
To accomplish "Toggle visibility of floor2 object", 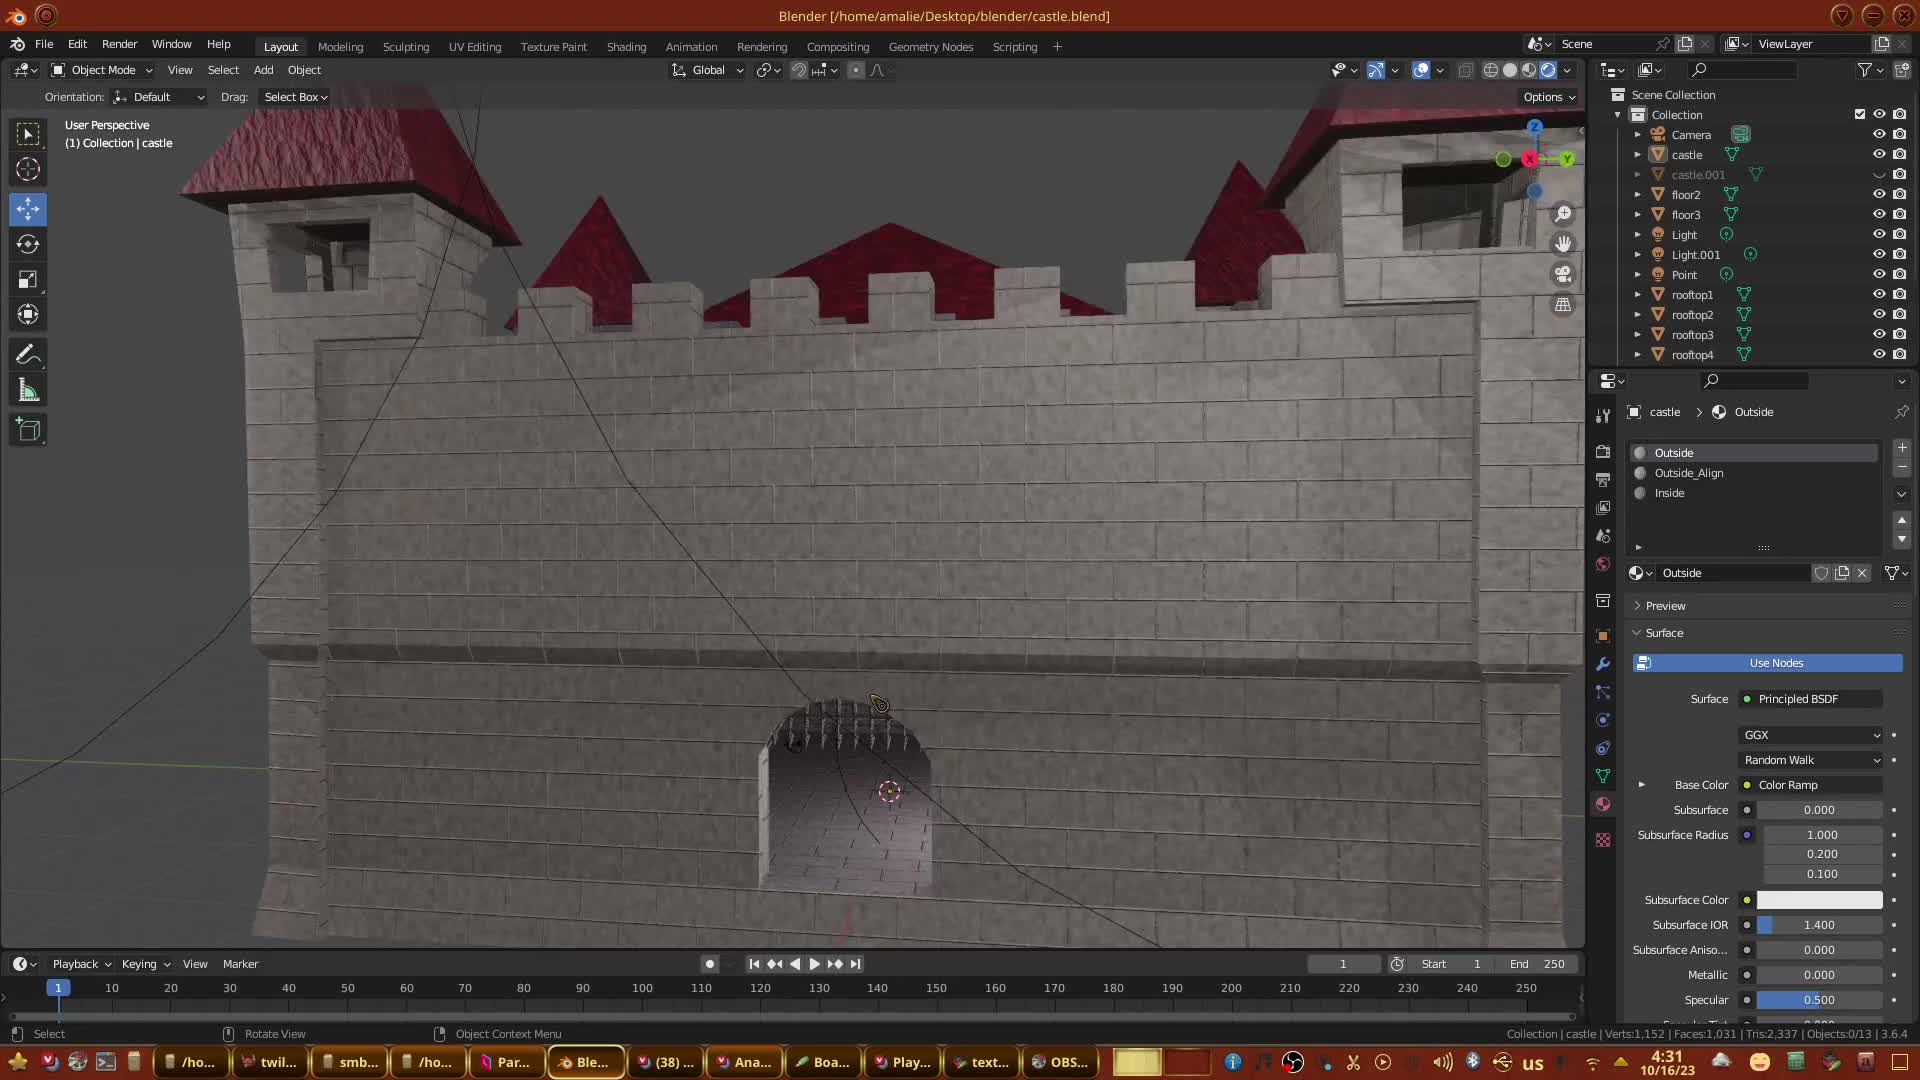I will coord(1879,195).
